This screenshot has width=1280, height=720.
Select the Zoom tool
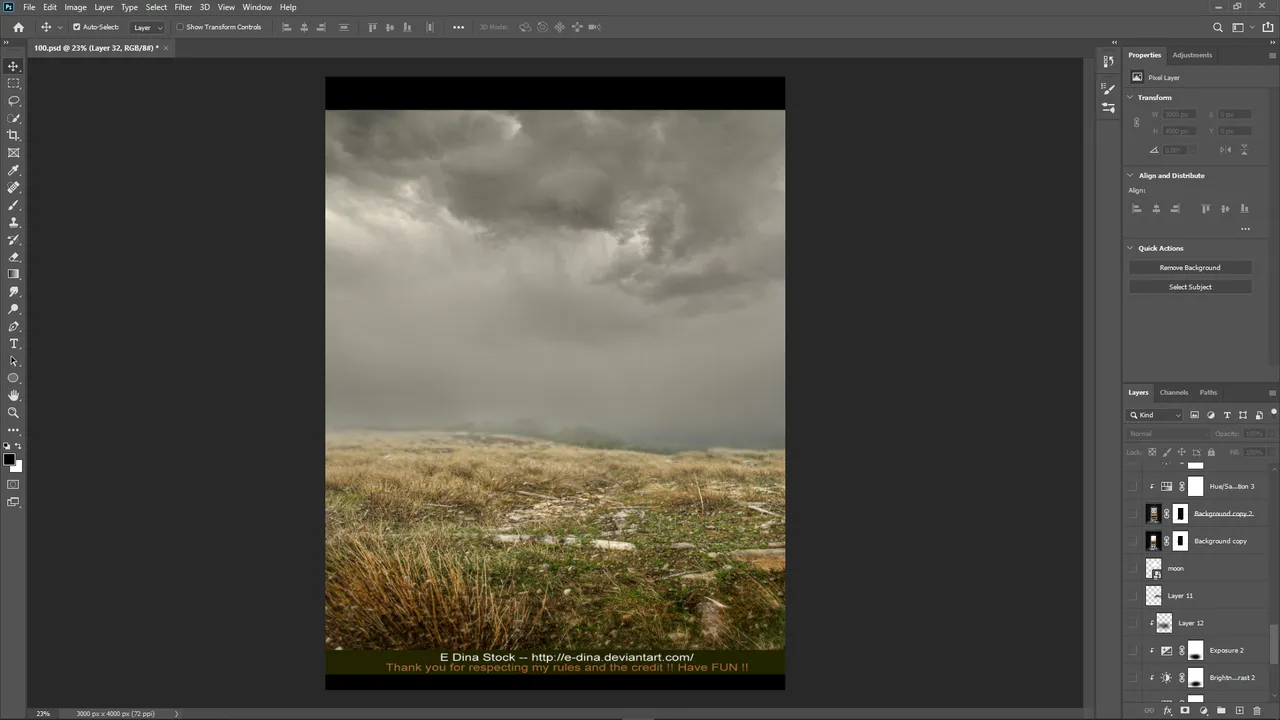13,413
